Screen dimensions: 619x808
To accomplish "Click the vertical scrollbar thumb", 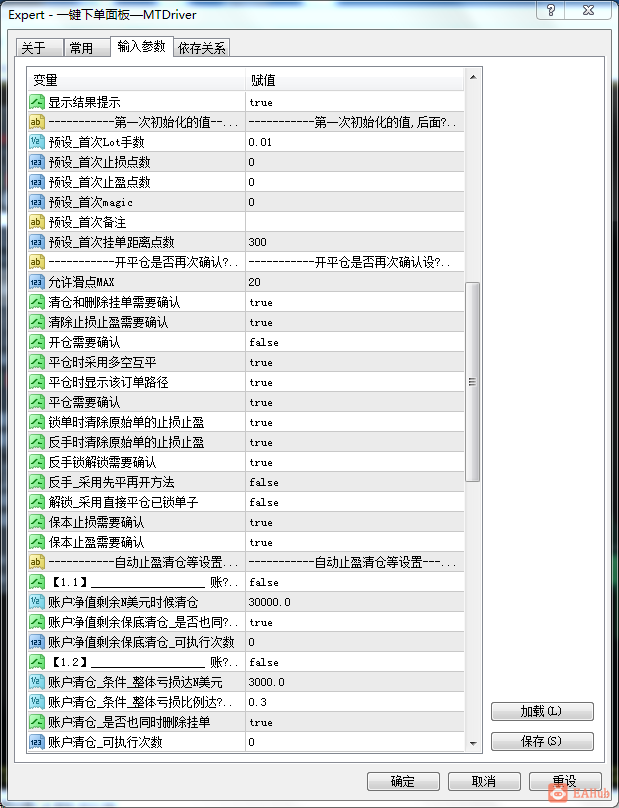I will coord(472,382).
